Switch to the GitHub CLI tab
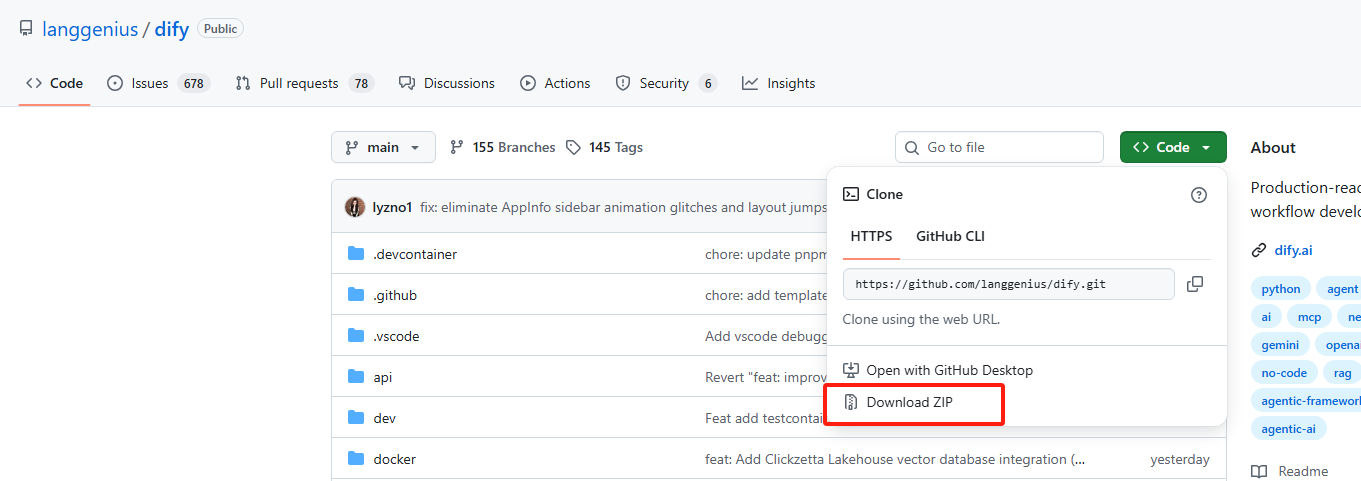The width and height of the screenshot is (1361, 481). [950, 236]
